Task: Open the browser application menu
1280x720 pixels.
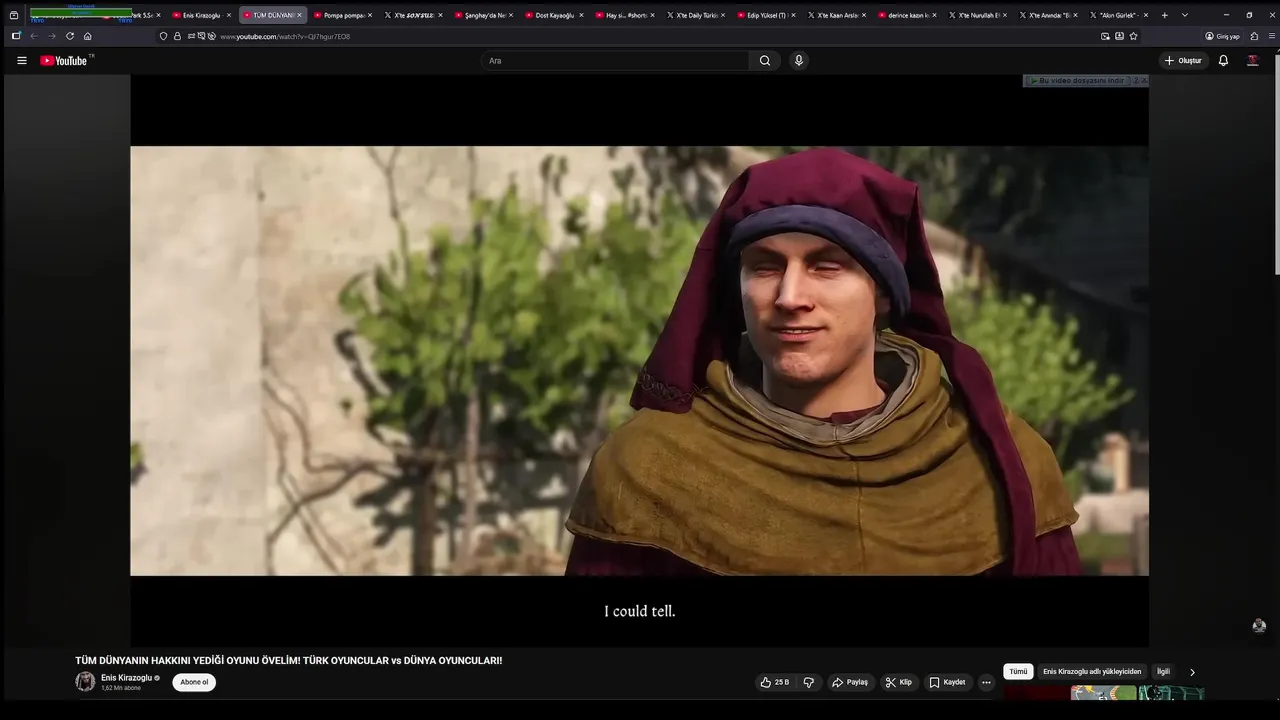Action: 1271,36
